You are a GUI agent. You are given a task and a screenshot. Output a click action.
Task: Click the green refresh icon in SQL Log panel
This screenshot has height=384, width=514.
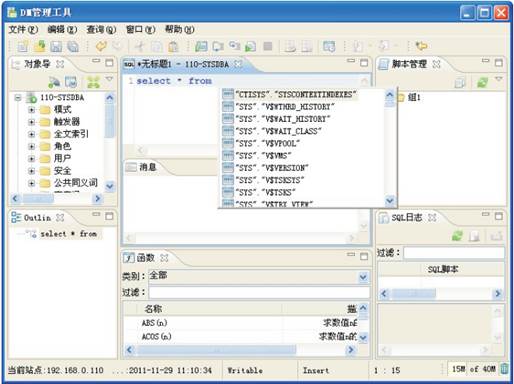coord(457,236)
